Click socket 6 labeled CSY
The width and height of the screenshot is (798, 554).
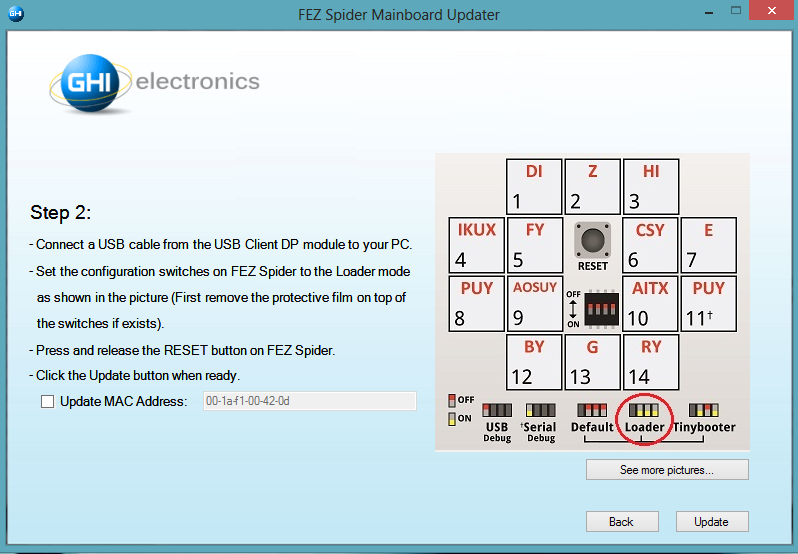click(x=651, y=245)
